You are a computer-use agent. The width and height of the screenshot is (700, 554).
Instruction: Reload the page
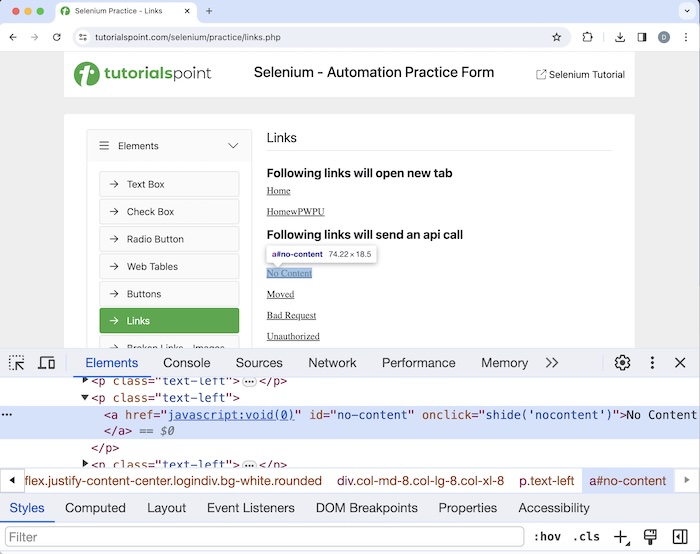[x=57, y=37]
